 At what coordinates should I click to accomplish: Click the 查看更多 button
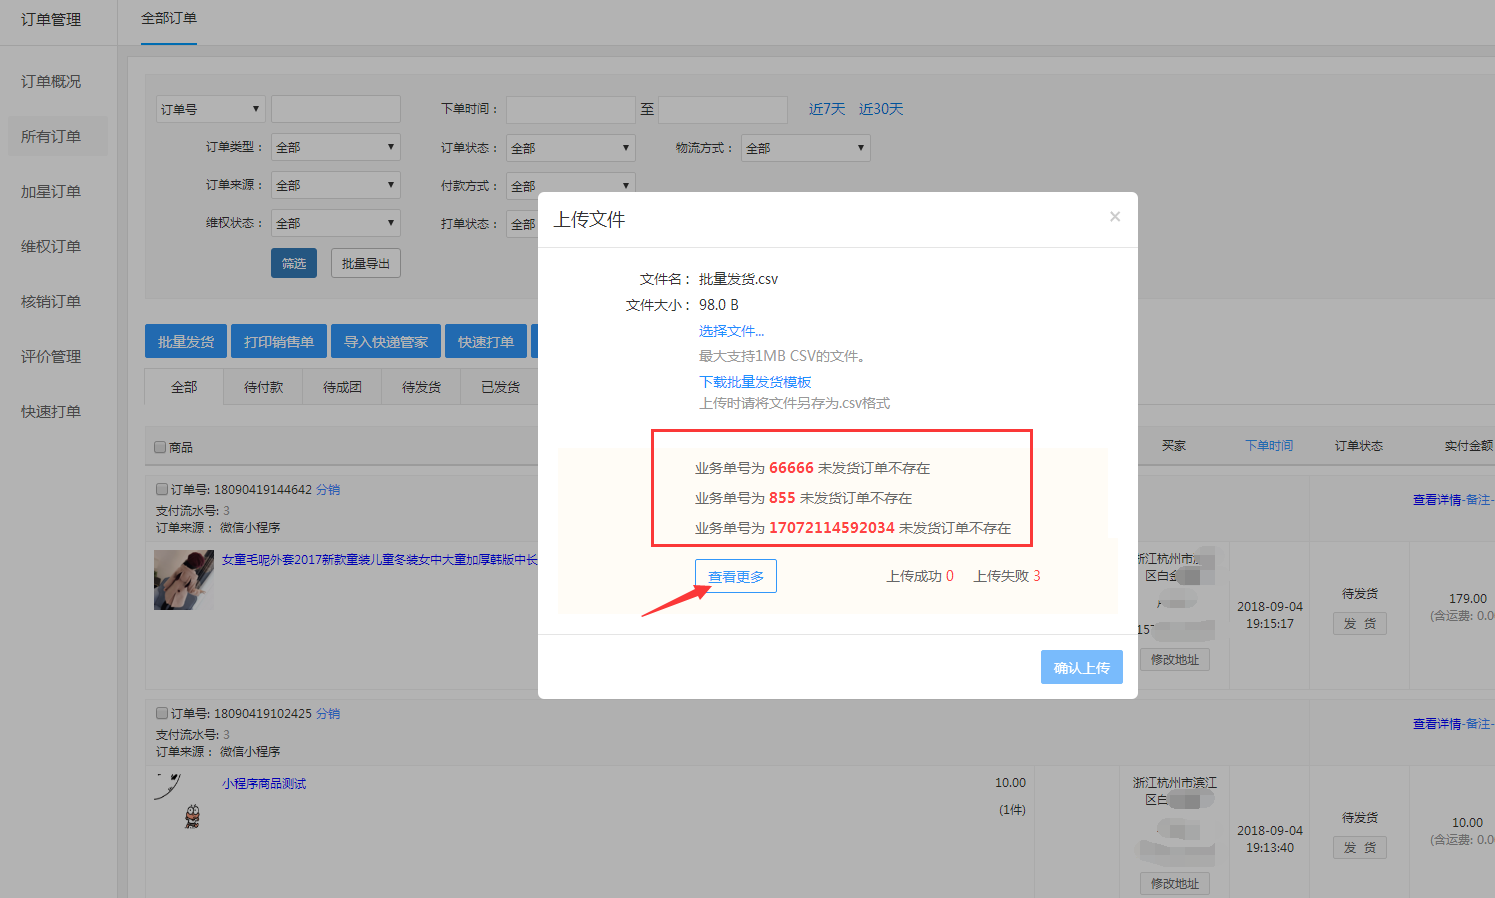tap(735, 576)
